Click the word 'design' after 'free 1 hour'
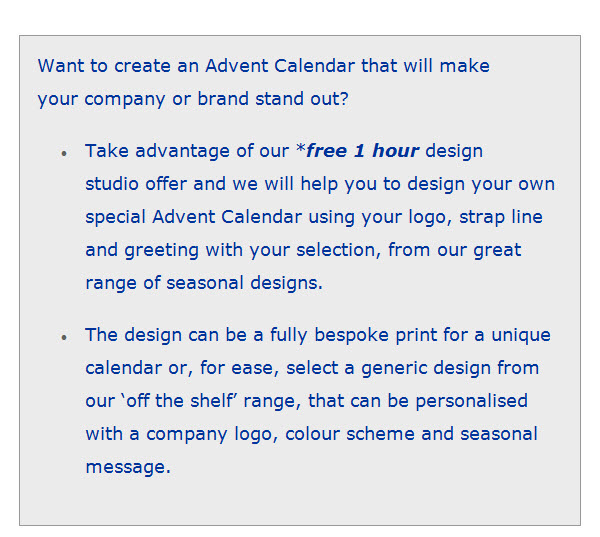 454,151
